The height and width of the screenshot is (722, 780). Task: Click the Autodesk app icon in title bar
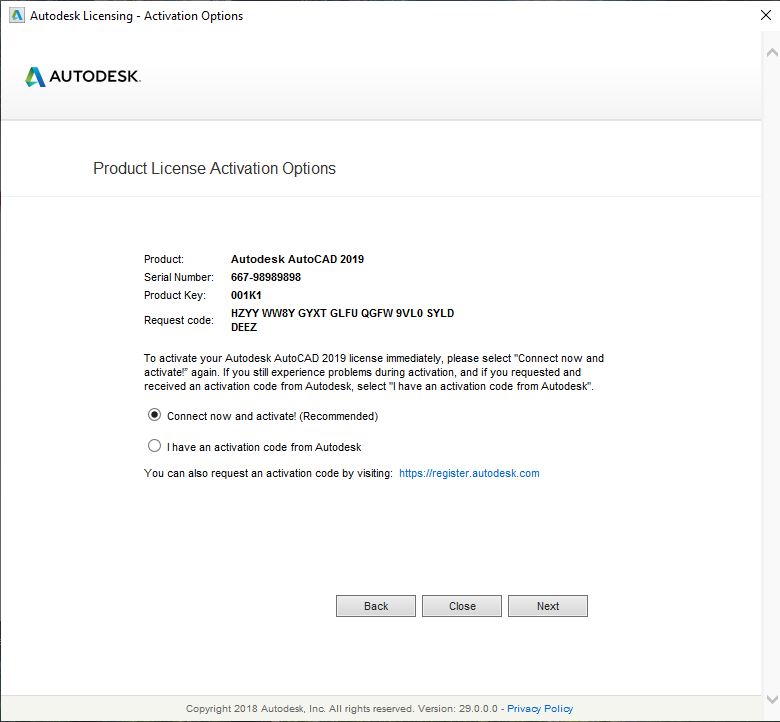point(16,15)
